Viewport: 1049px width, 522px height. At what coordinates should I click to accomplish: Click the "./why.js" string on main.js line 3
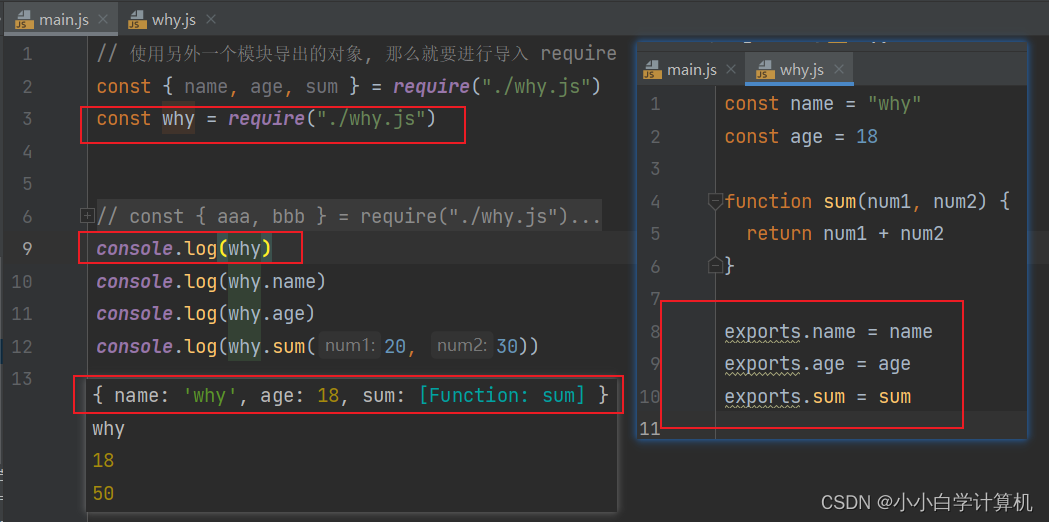tap(371, 119)
